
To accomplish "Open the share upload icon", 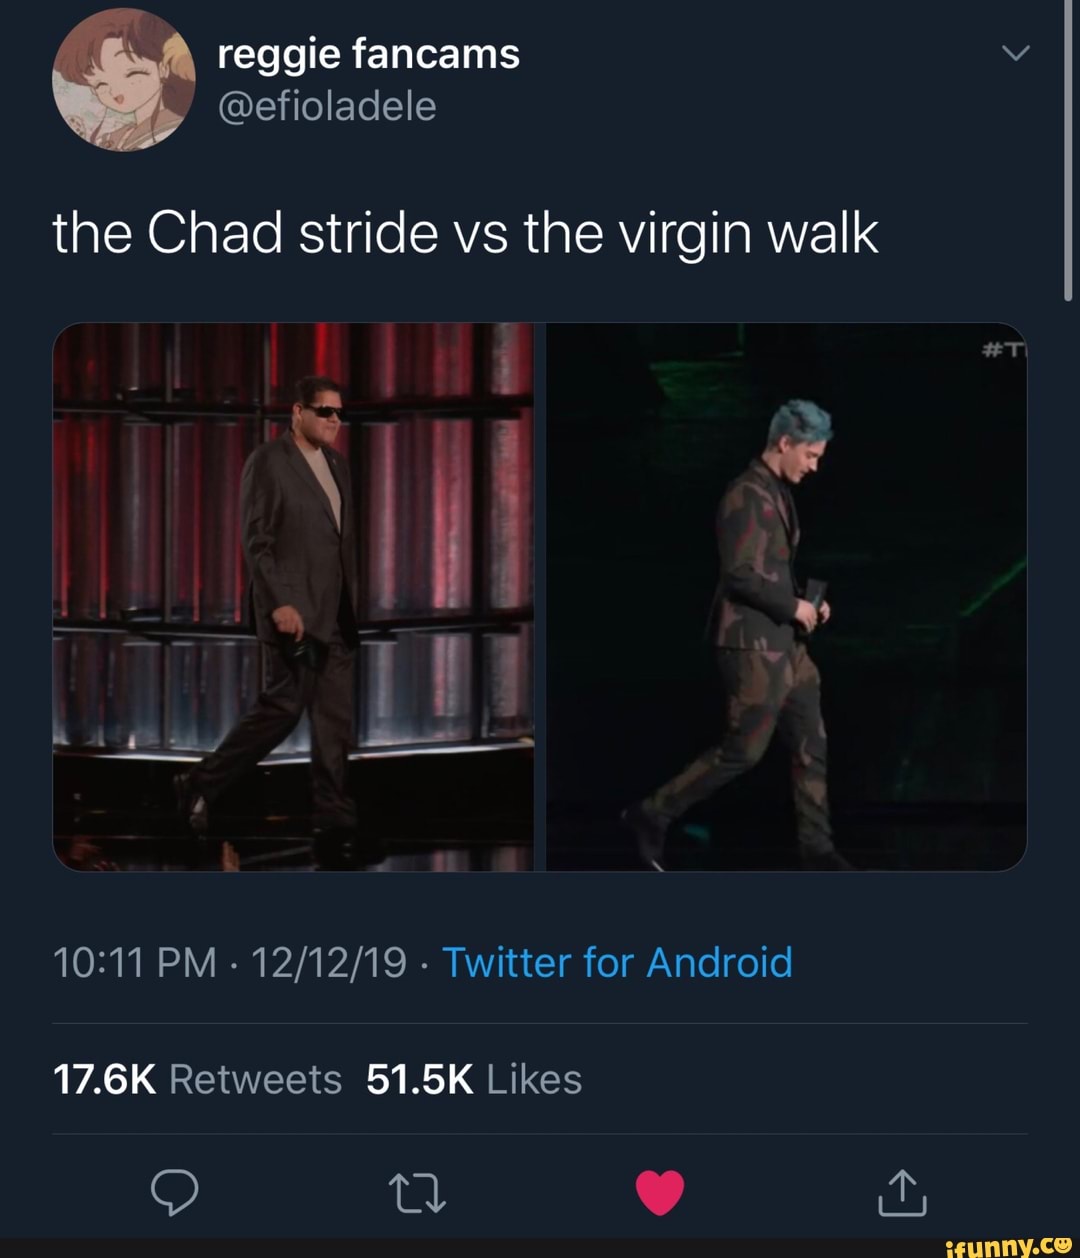I will tap(903, 1191).
